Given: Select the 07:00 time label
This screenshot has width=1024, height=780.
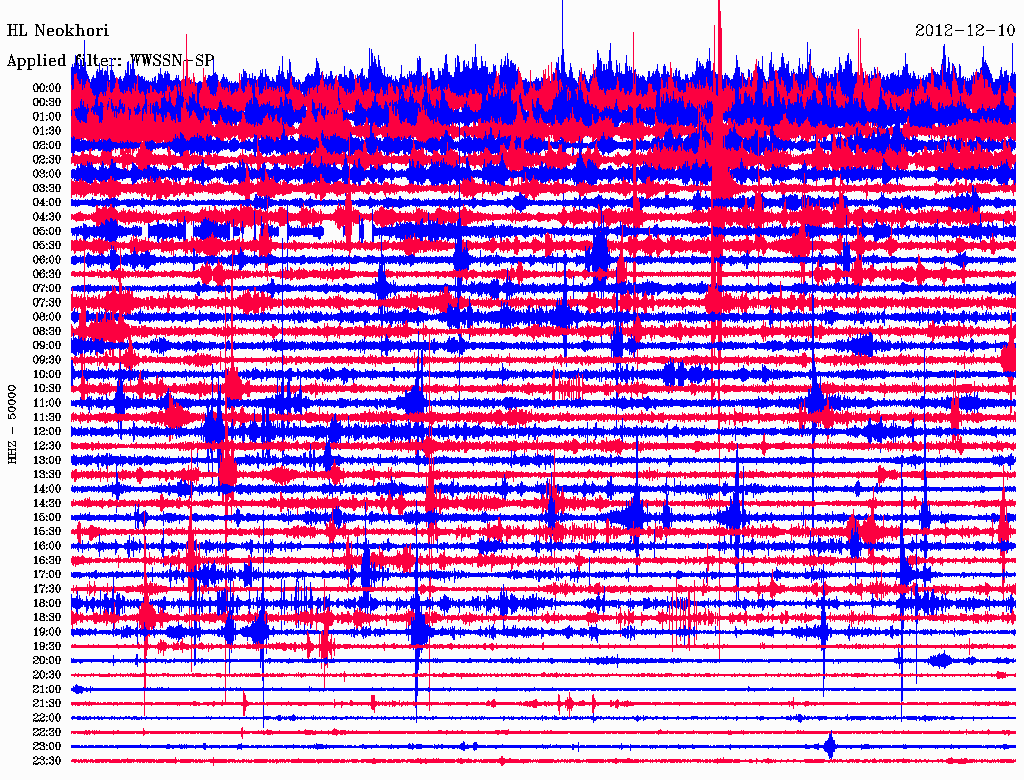Looking at the screenshot, I should 46,288.
